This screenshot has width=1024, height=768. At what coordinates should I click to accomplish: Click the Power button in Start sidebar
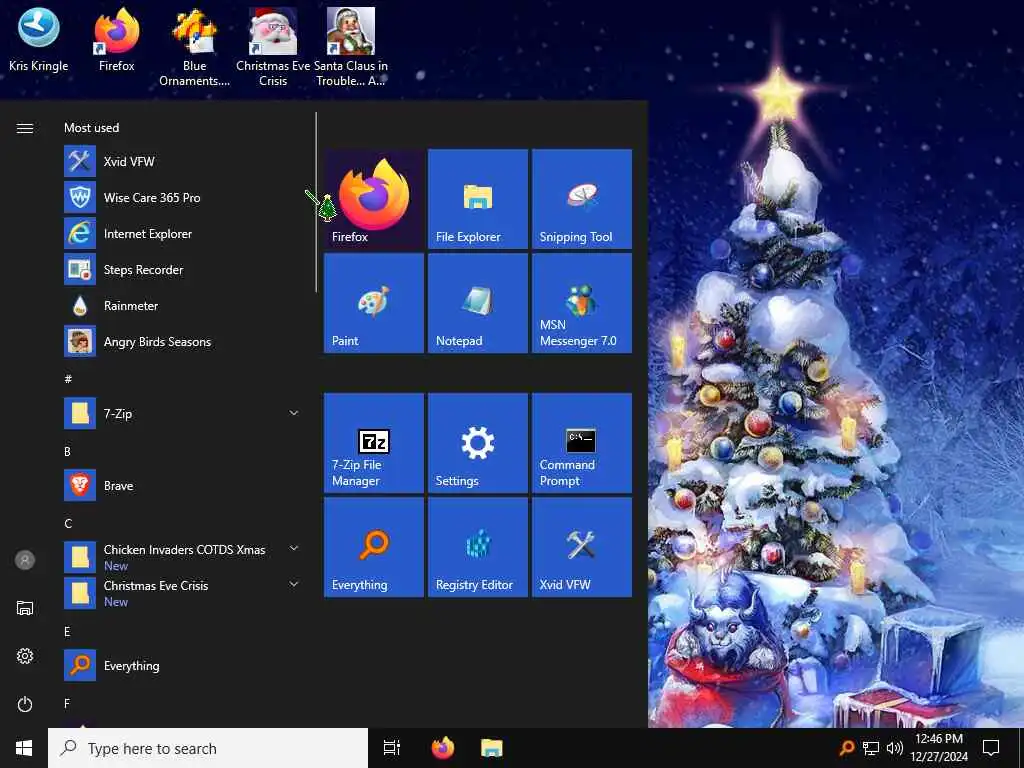click(x=25, y=704)
